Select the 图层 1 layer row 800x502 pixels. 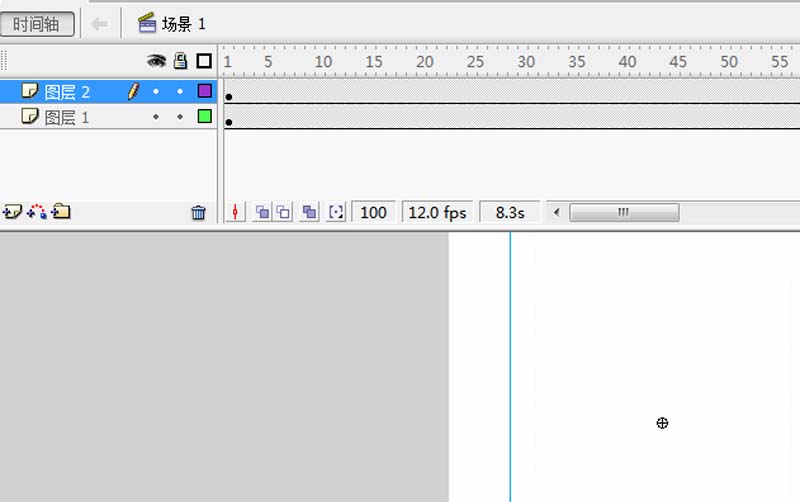click(109, 117)
